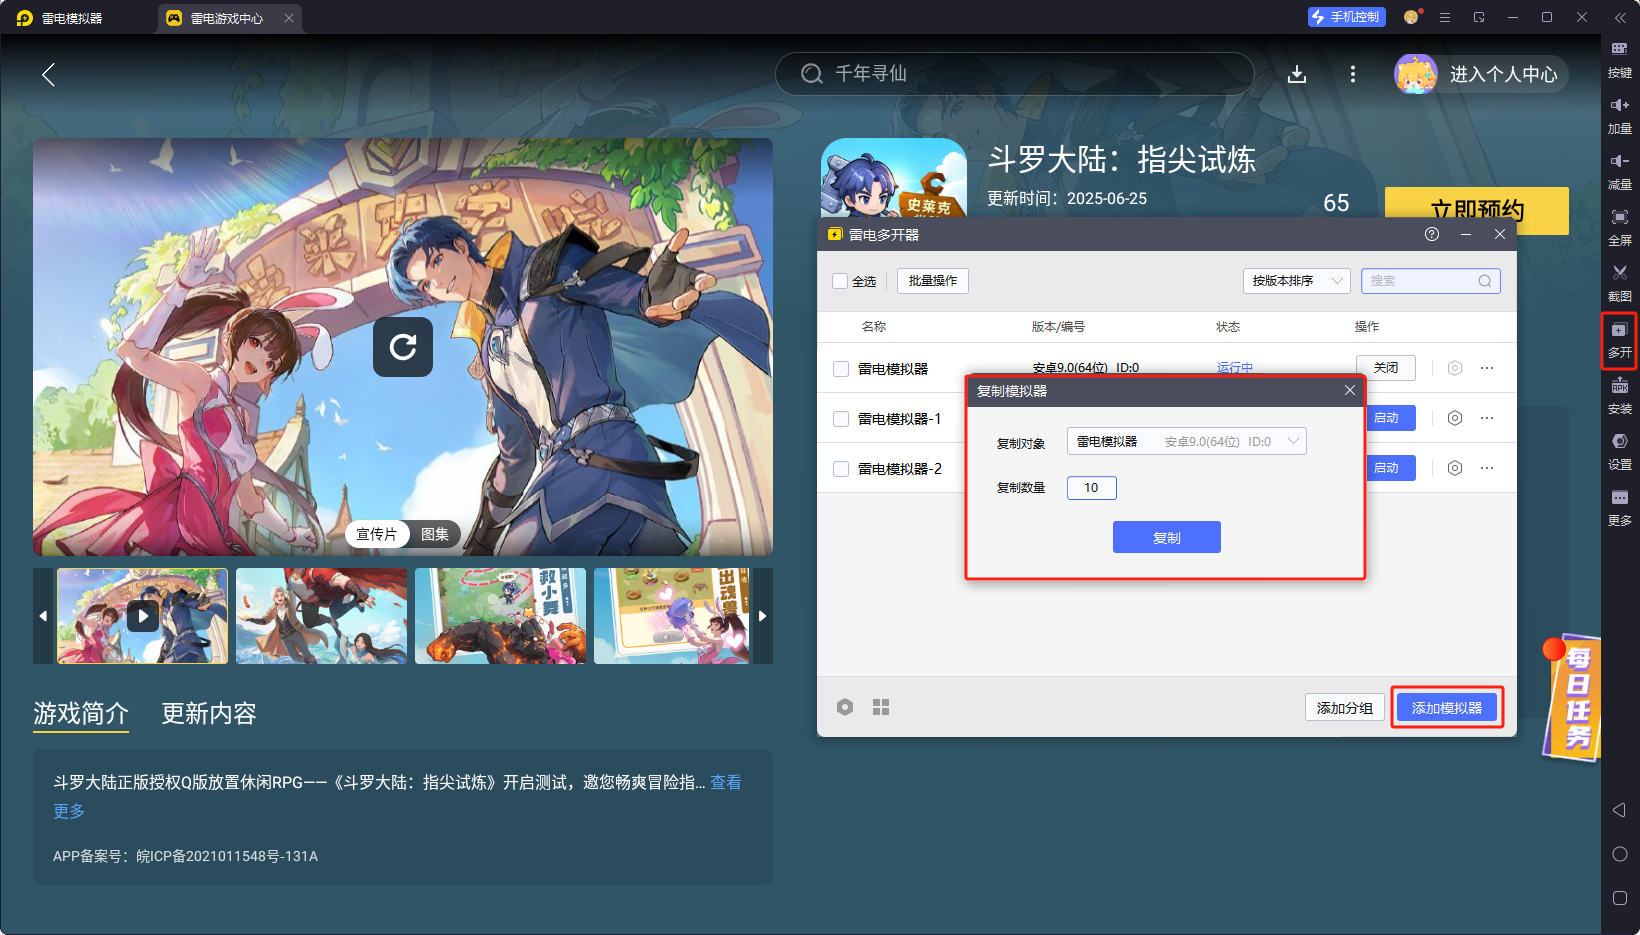Click the 添加模拟器 button

pyautogui.click(x=1447, y=707)
